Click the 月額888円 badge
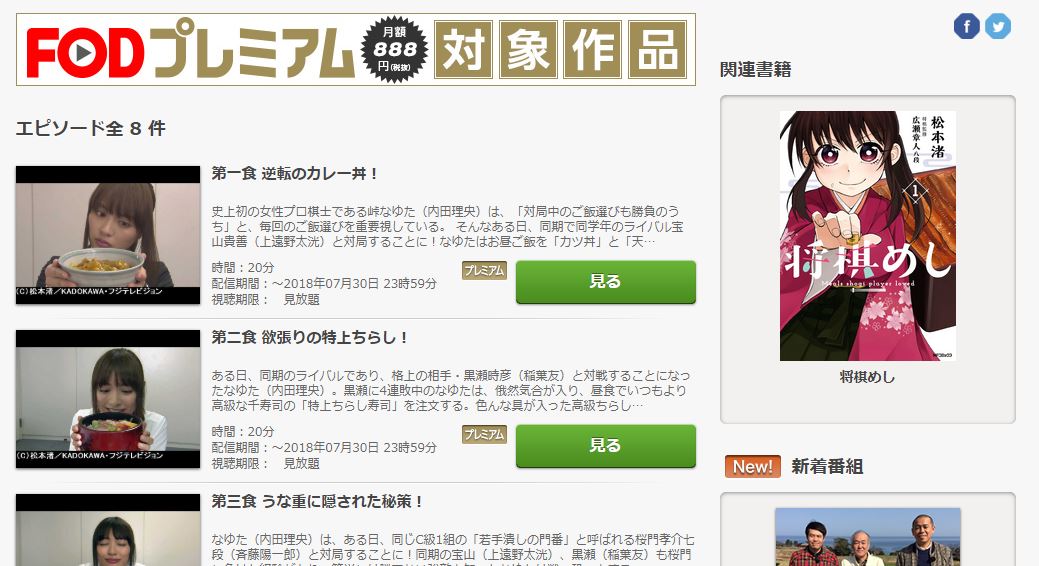The width and height of the screenshot is (1039, 566). [x=394, y=50]
